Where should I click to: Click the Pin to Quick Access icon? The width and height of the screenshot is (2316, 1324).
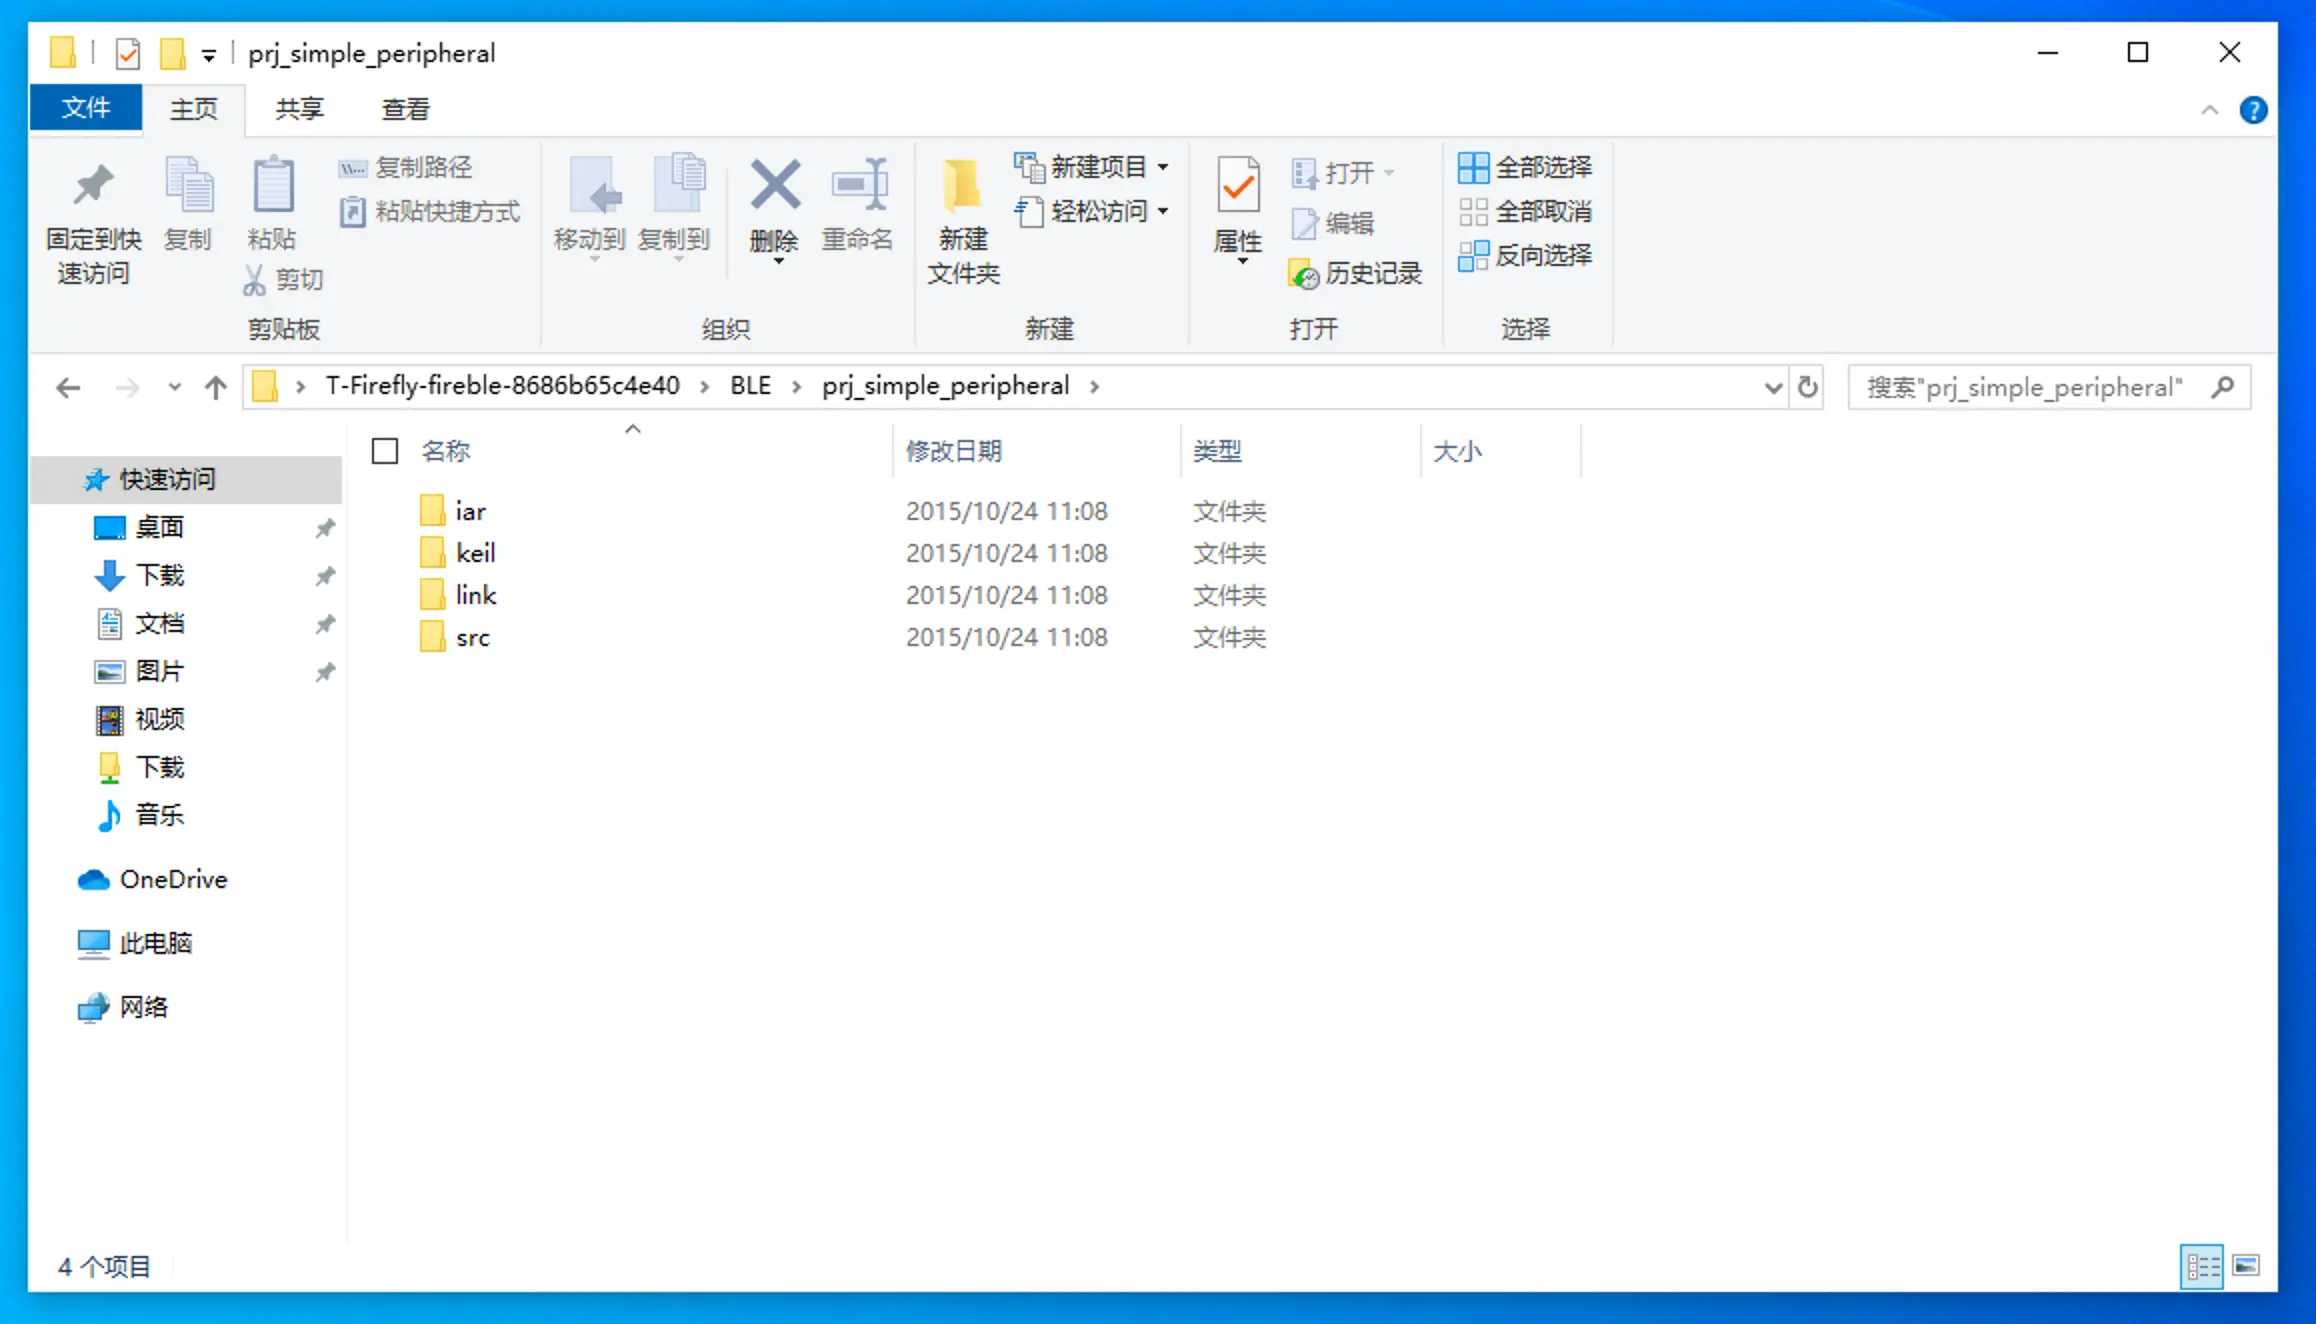pos(94,186)
